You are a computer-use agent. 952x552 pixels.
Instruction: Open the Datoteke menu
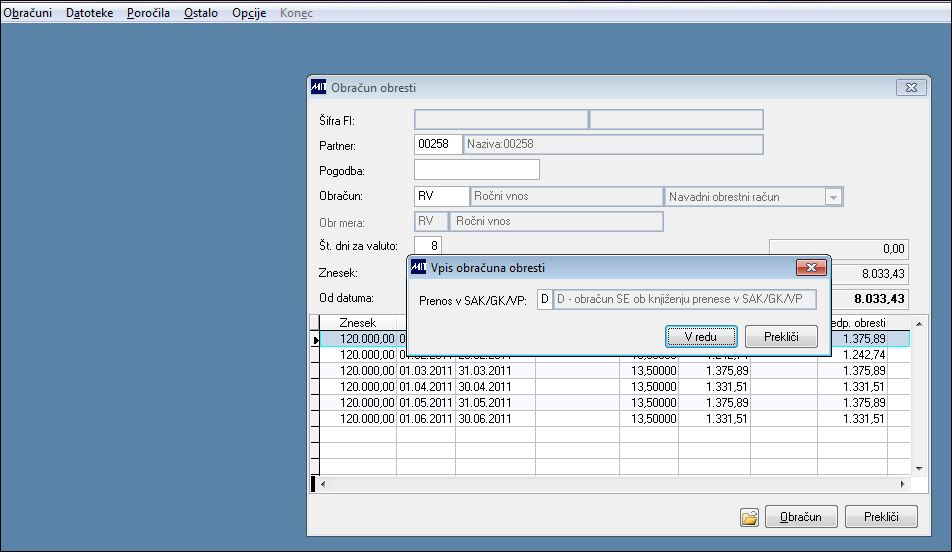coord(90,13)
